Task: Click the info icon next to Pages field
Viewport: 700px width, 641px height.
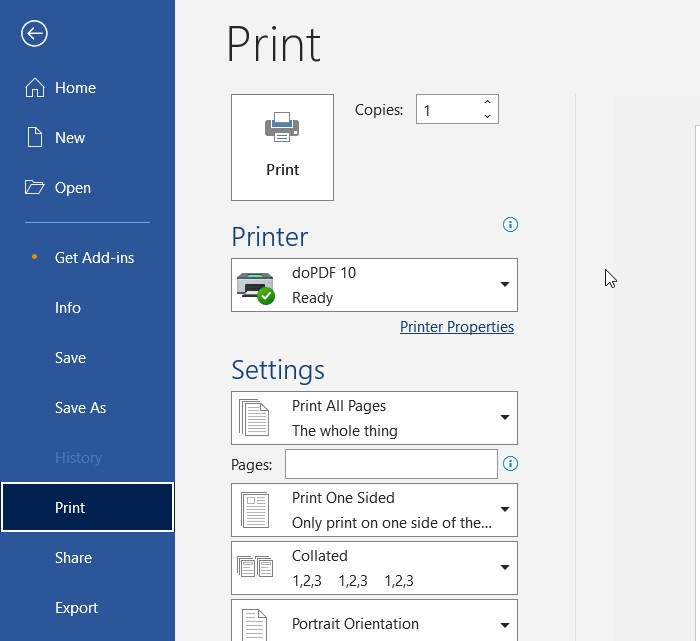Action: point(510,464)
